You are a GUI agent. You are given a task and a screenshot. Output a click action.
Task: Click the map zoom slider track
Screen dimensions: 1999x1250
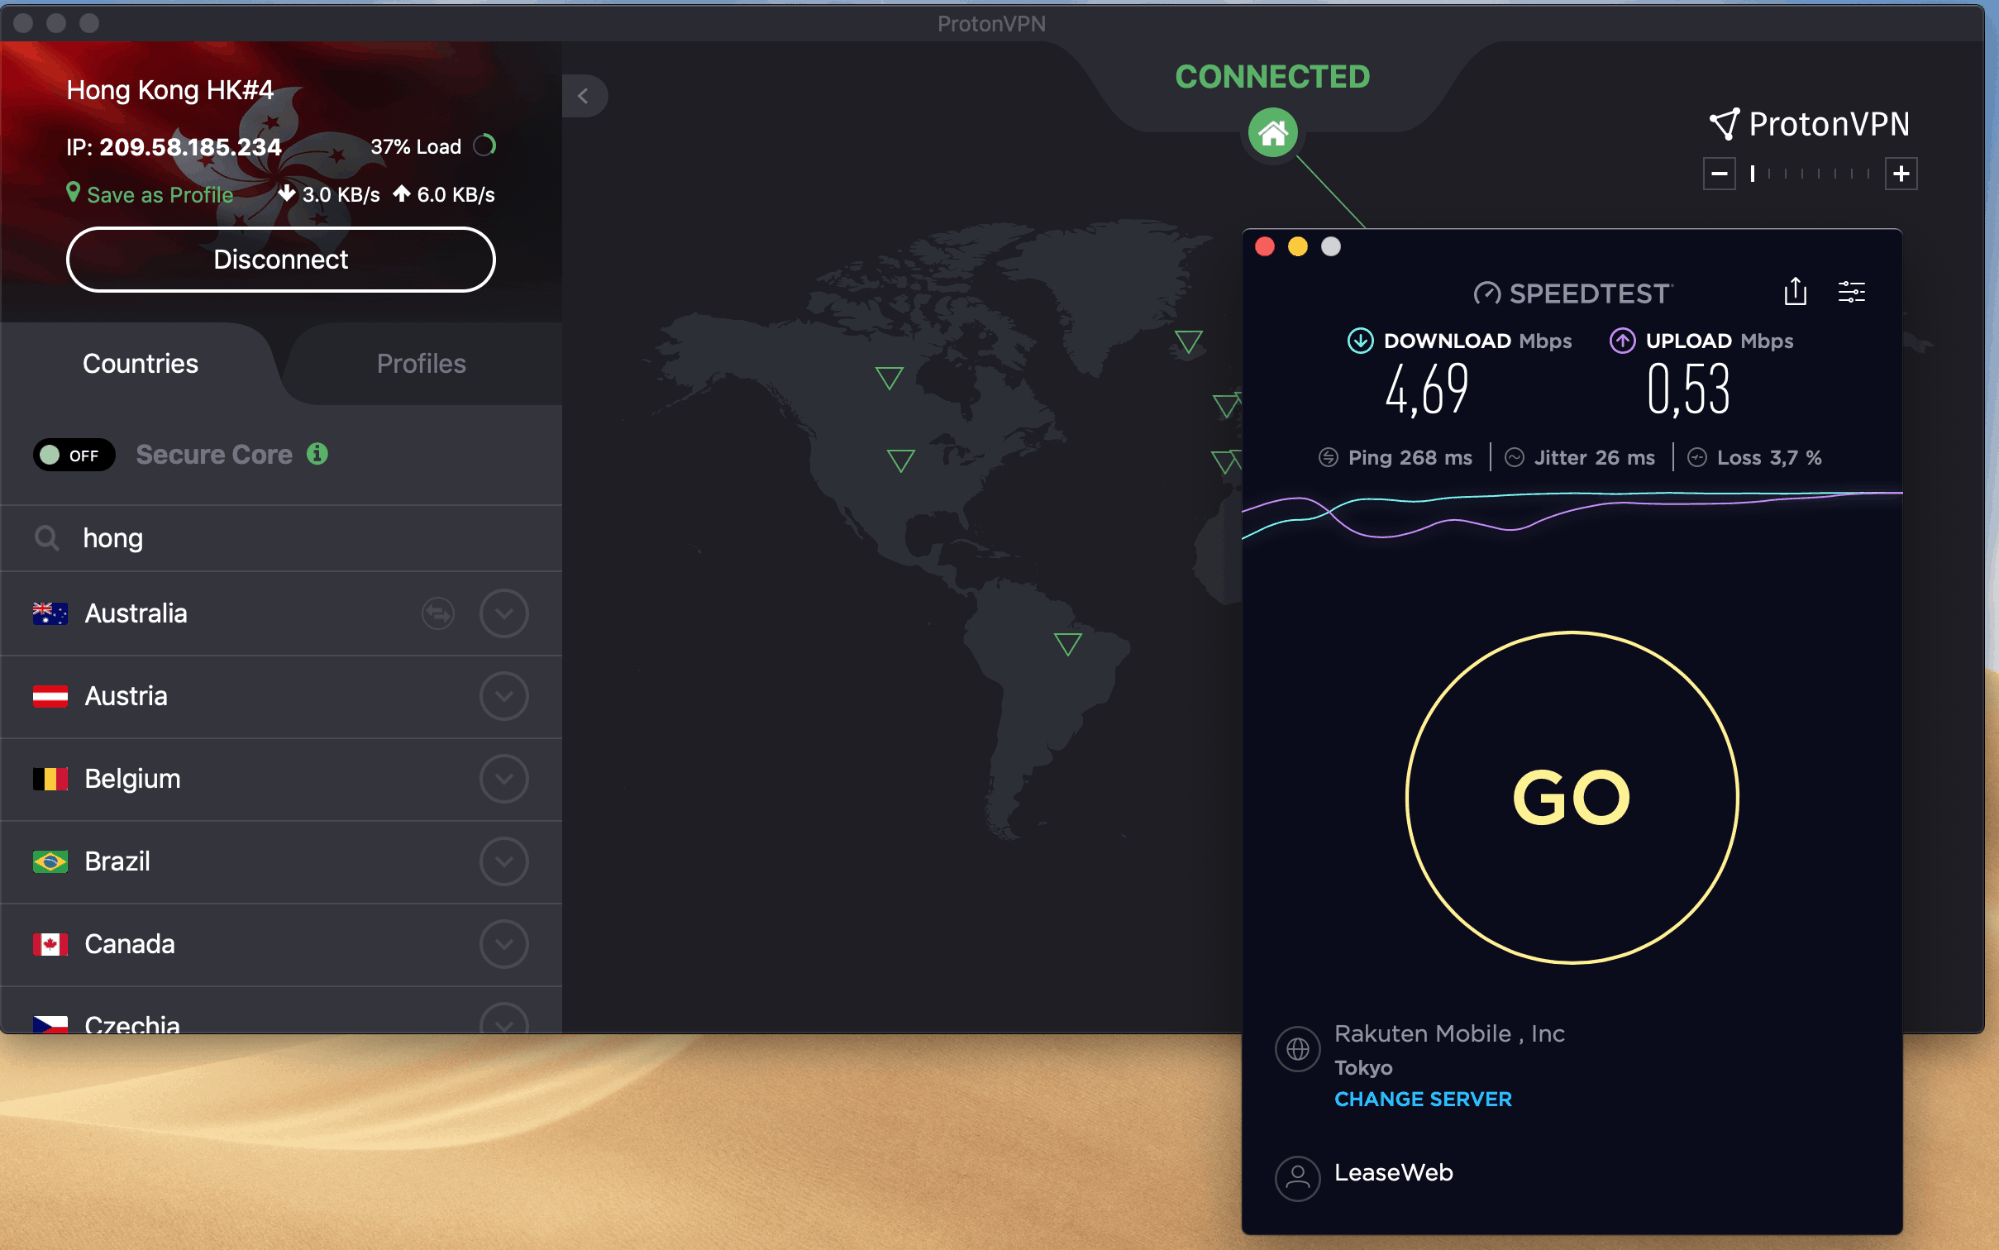click(x=1810, y=174)
